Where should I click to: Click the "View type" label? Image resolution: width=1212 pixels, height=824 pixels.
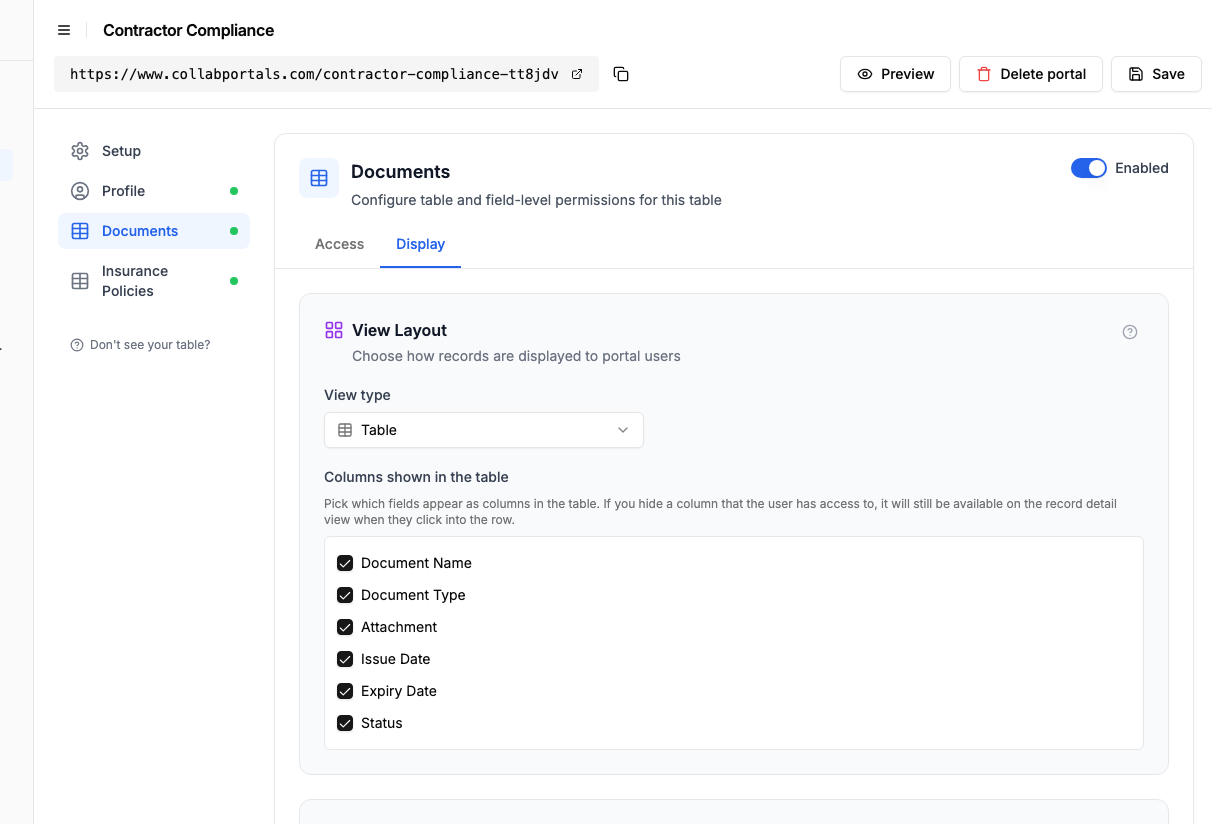tap(357, 395)
